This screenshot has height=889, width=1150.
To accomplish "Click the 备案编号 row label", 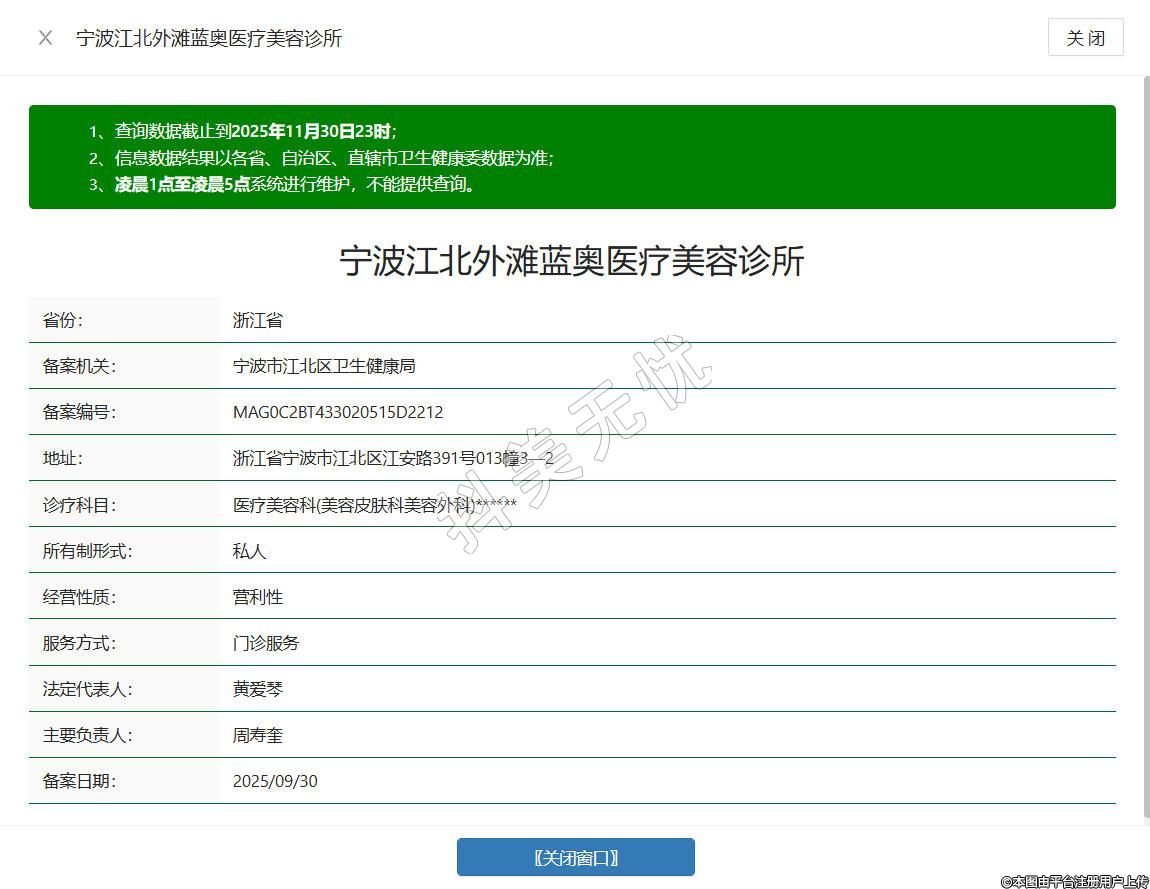I will (79, 412).
